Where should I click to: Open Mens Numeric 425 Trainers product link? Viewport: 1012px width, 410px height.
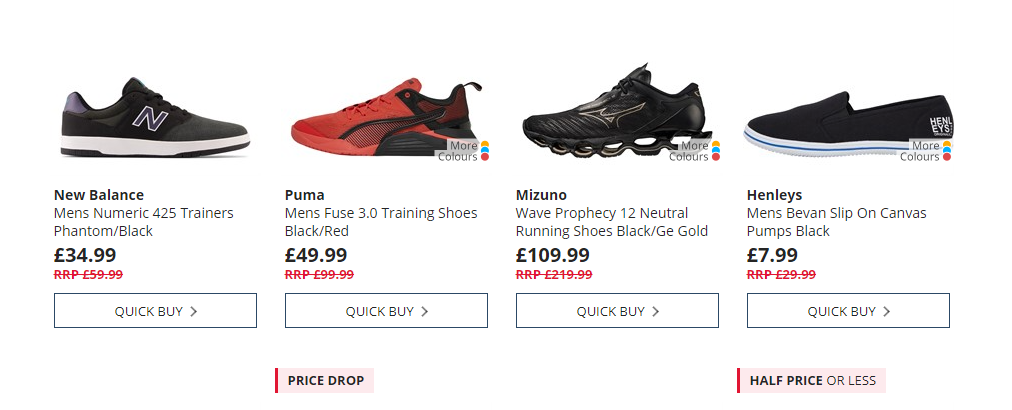point(143,222)
